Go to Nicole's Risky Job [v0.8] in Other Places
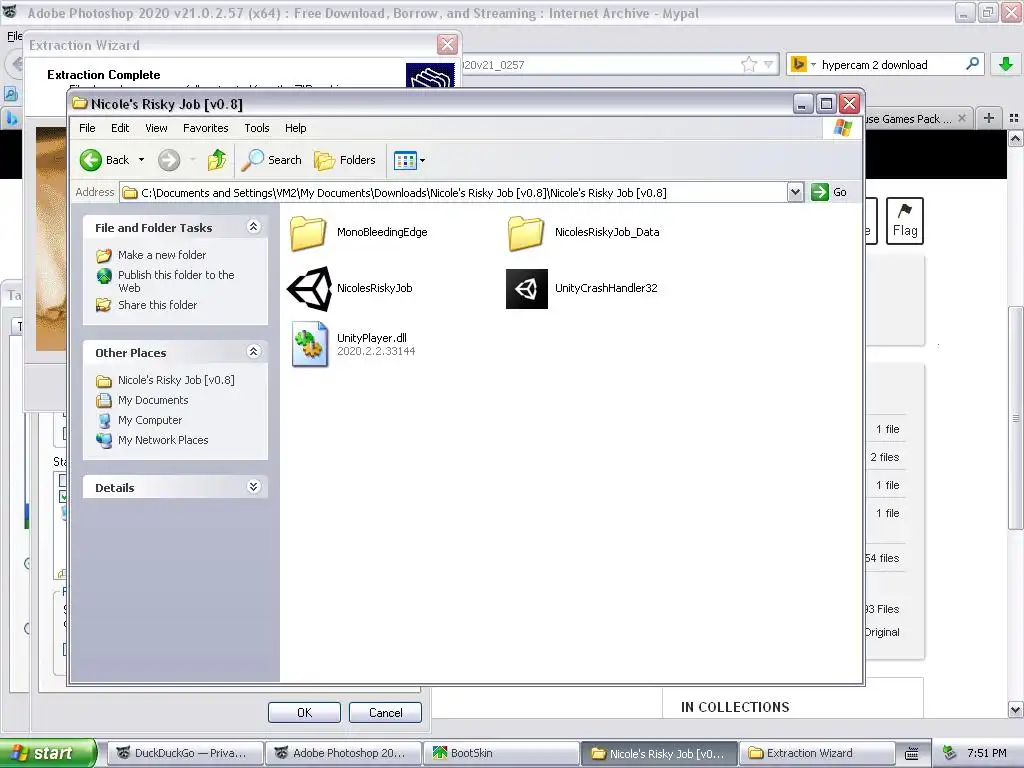 click(176, 380)
